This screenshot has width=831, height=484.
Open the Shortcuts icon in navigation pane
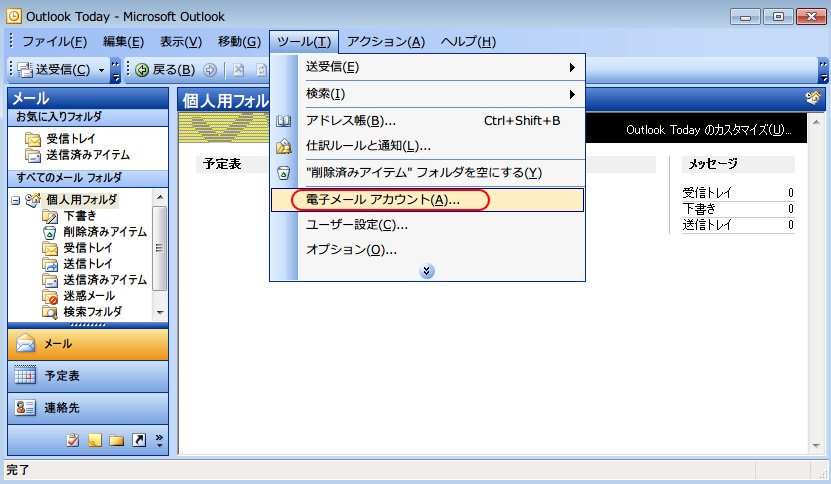[x=139, y=440]
